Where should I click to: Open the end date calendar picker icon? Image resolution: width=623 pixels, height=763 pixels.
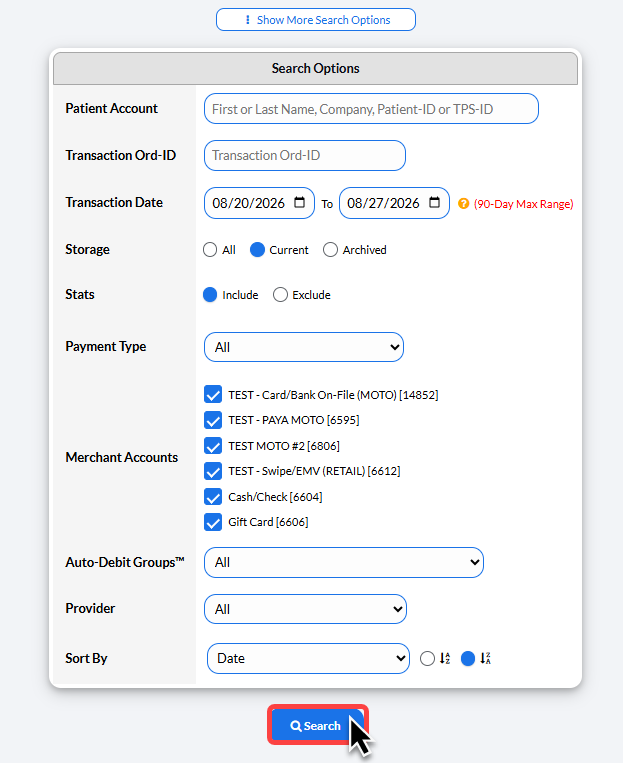(x=435, y=202)
